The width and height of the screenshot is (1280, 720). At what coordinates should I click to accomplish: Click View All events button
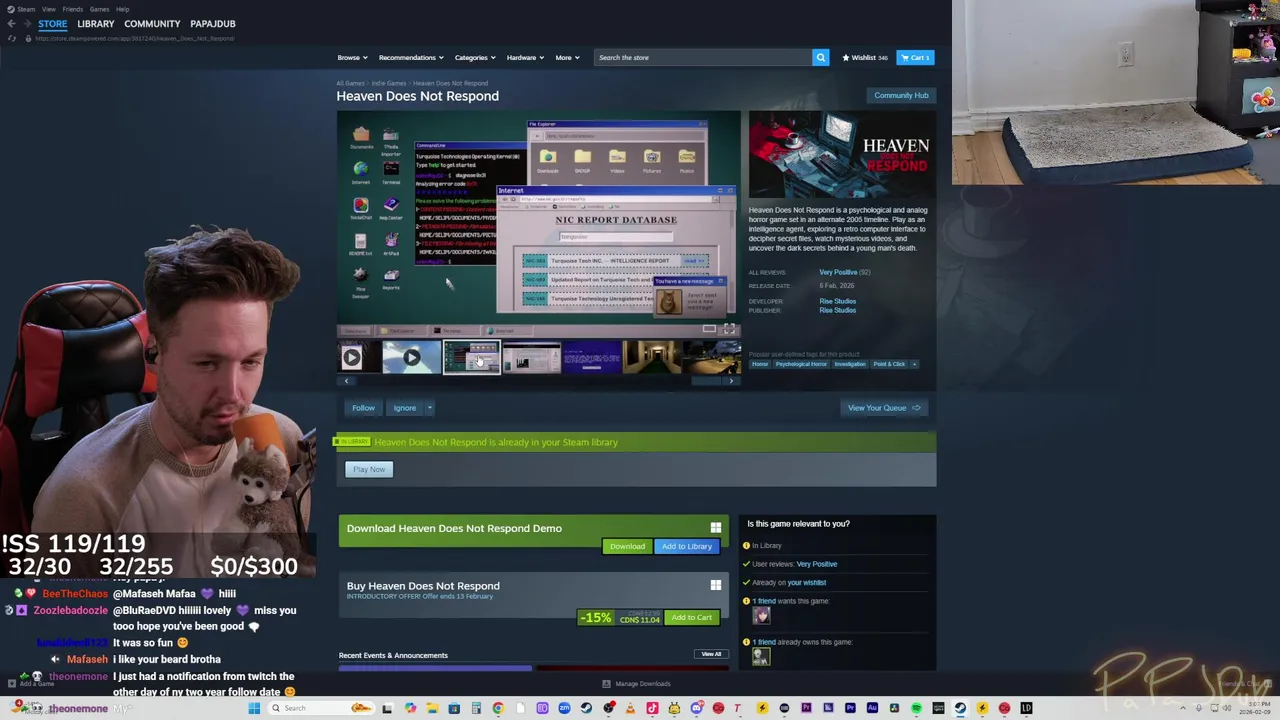[711, 654]
